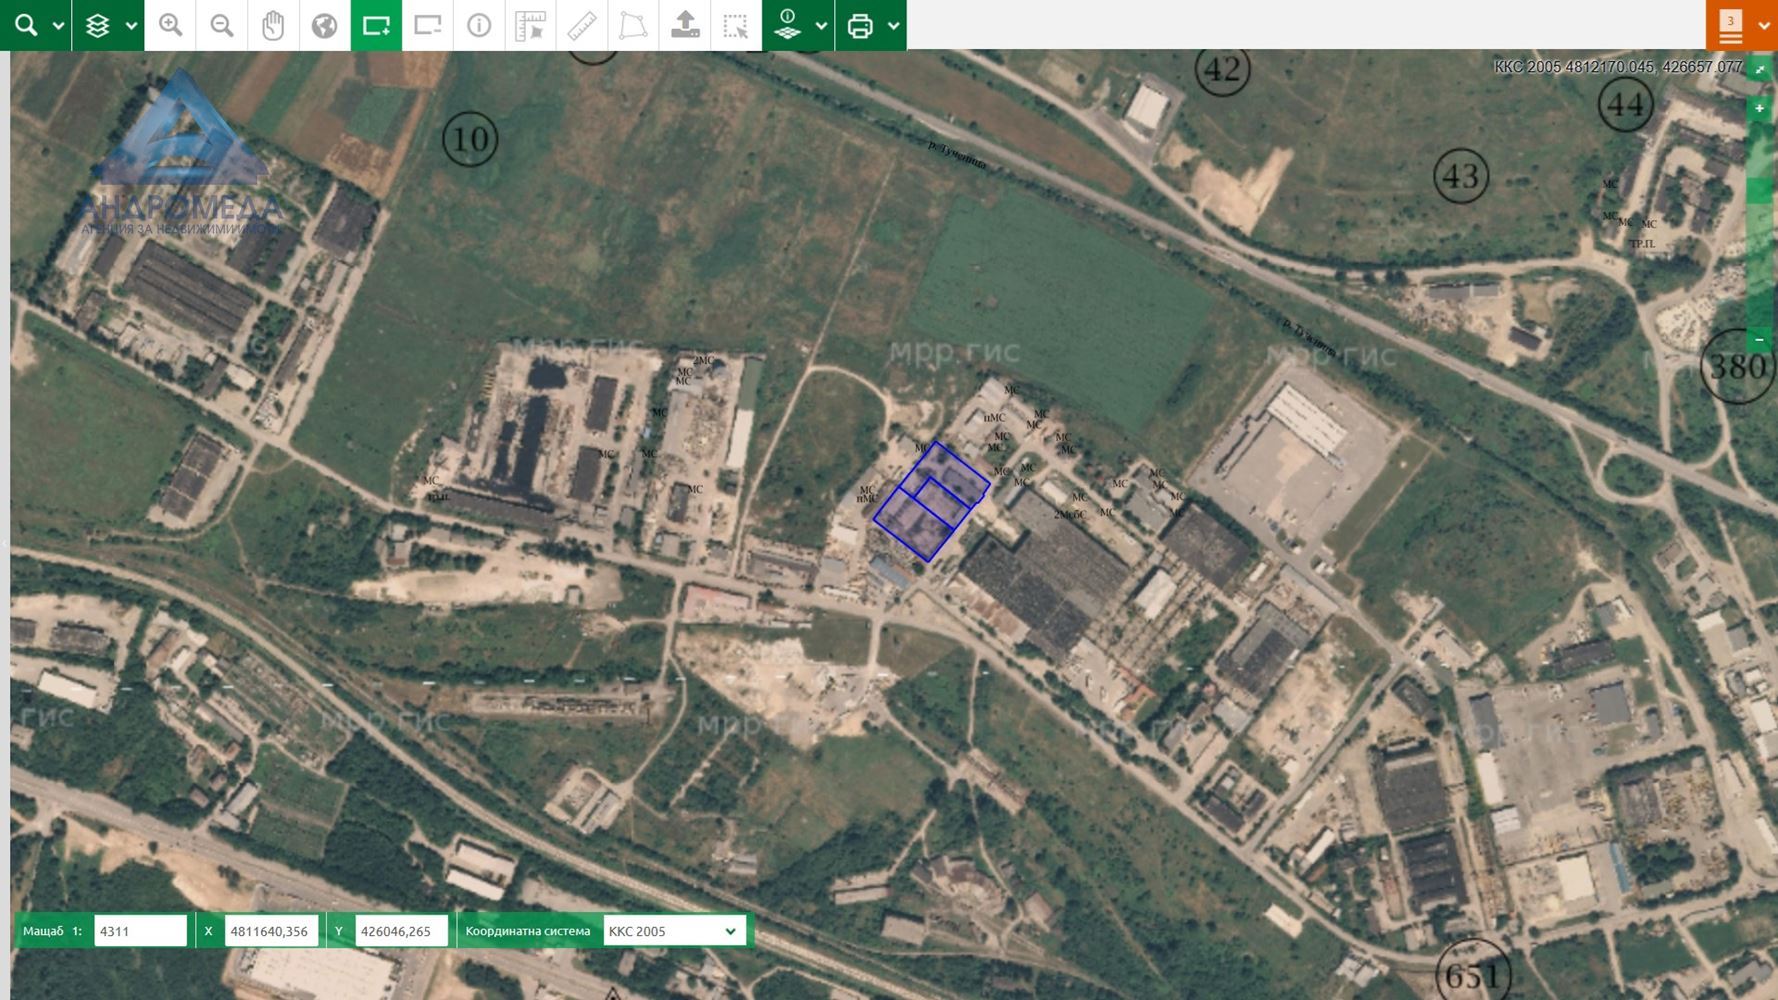The width and height of the screenshot is (1778, 1000).
Task: Select the polygon area measure tool
Action: pyautogui.click(x=633, y=25)
